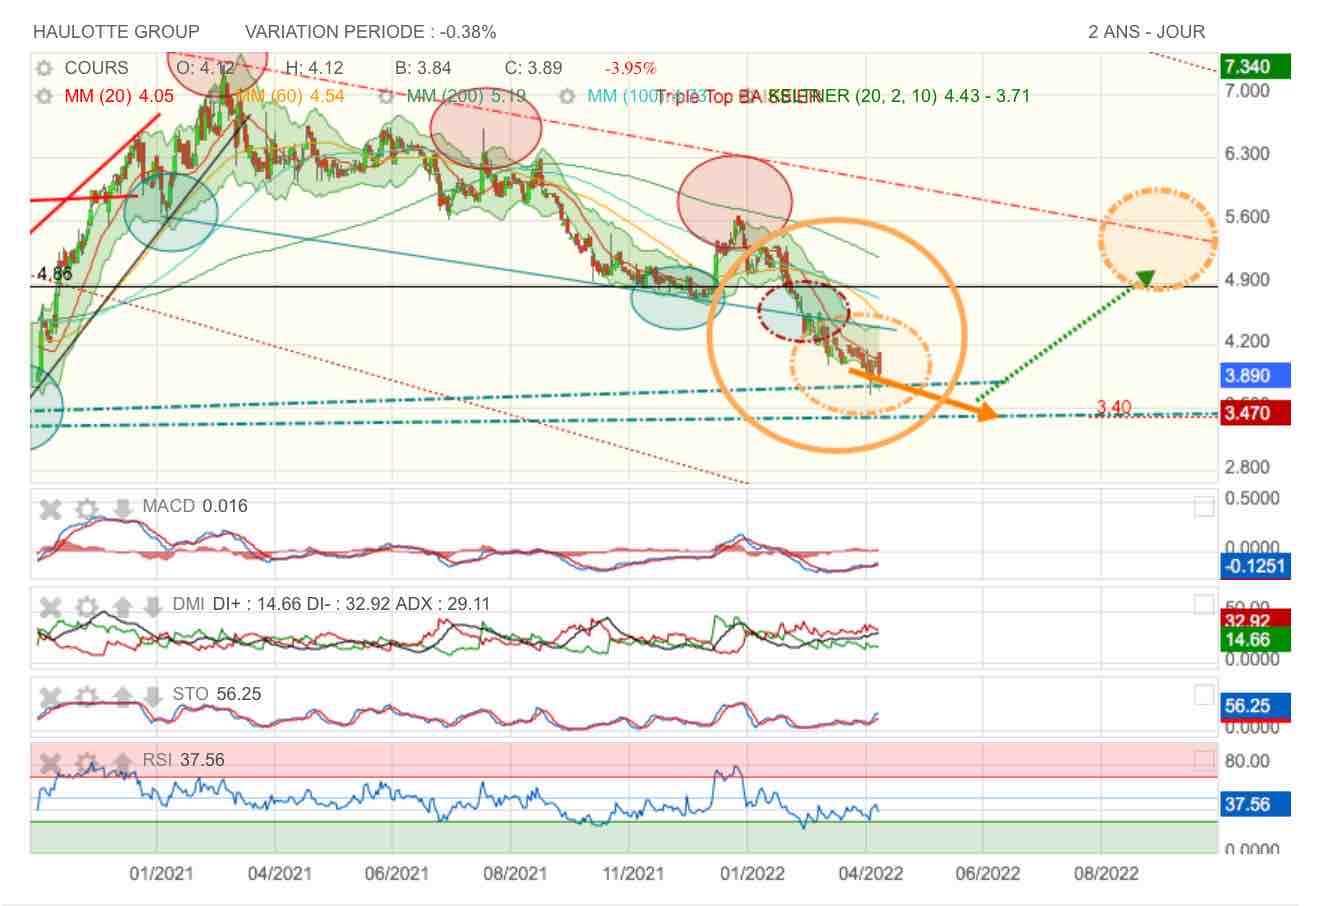Click the 14.66 DI+ value tag
Screen dimensions: 1324x906
(1255, 640)
